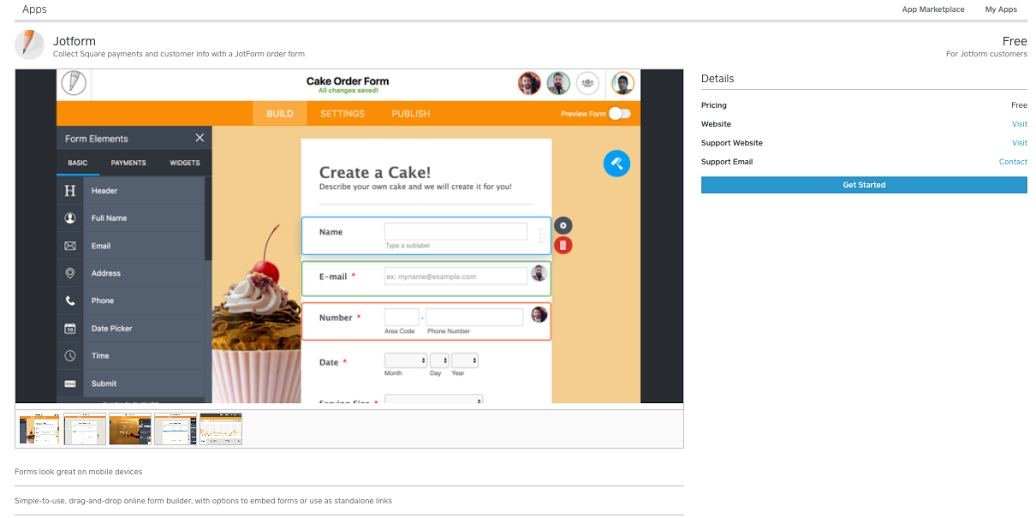1036x518 pixels.
Task: Toggle the Preview Form switch
Action: pos(620,114)
